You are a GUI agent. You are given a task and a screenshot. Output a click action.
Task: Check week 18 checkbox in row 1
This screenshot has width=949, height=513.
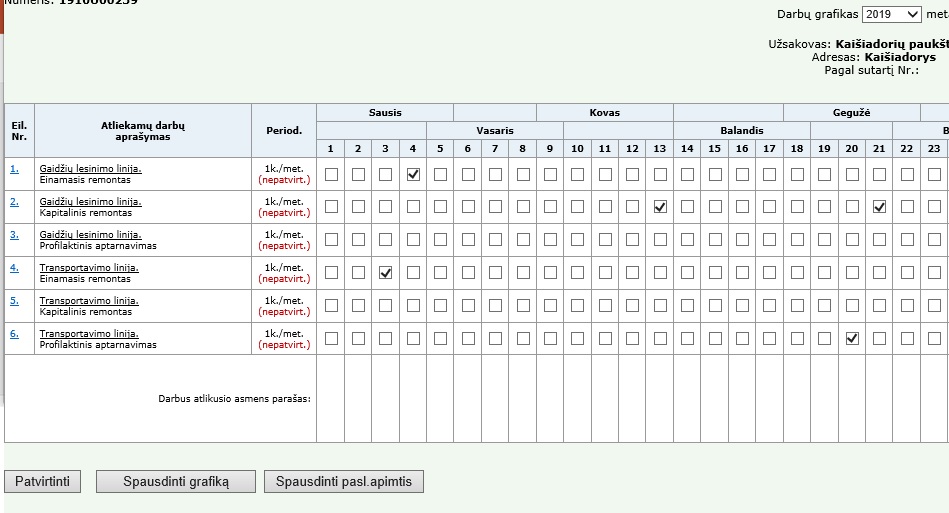click(797, 174)
